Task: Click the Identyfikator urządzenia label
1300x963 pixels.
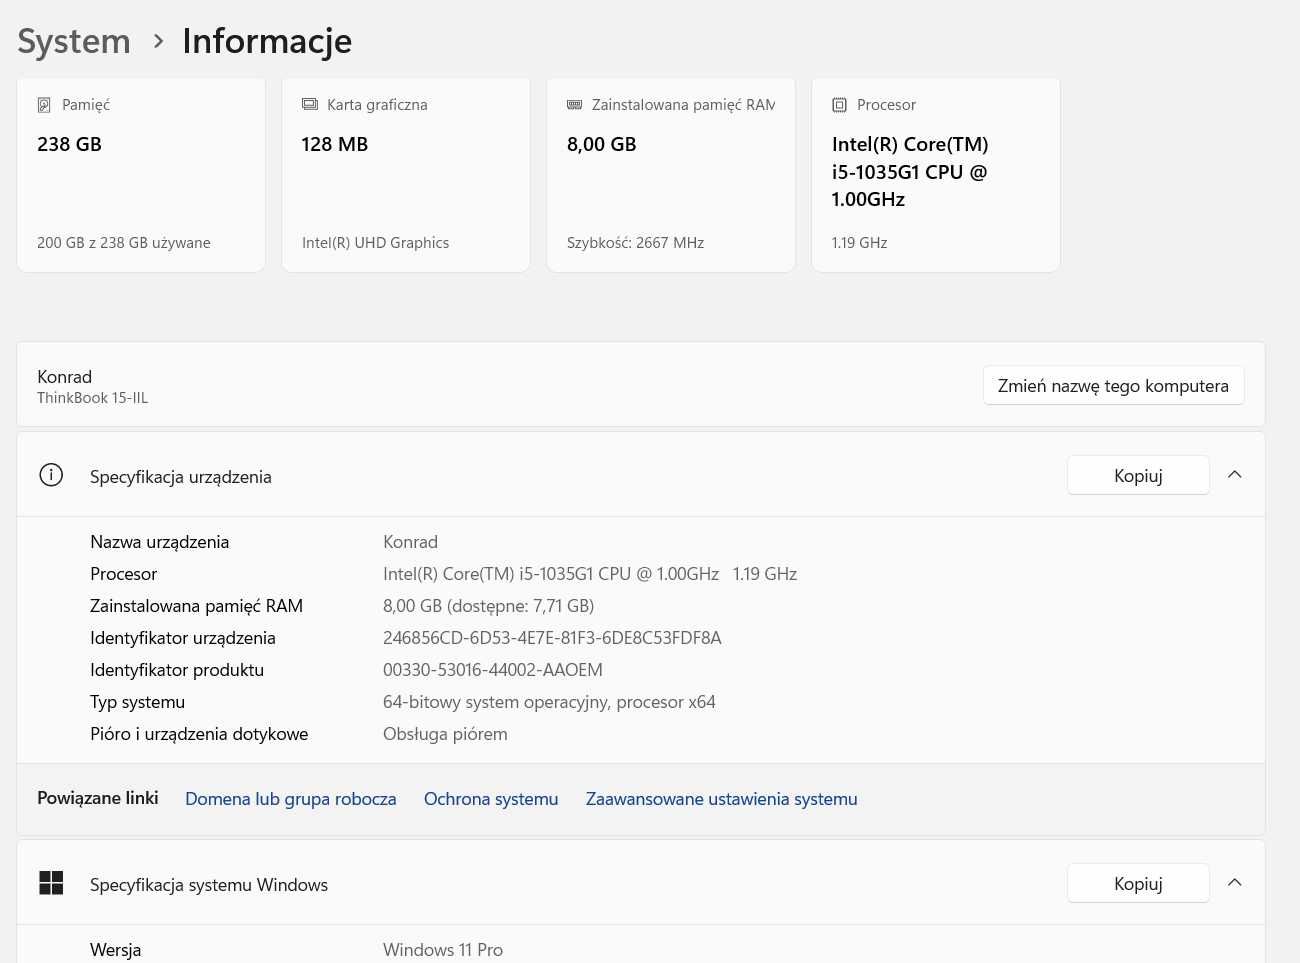Action: pyautogui.click(x=183, y=638)
